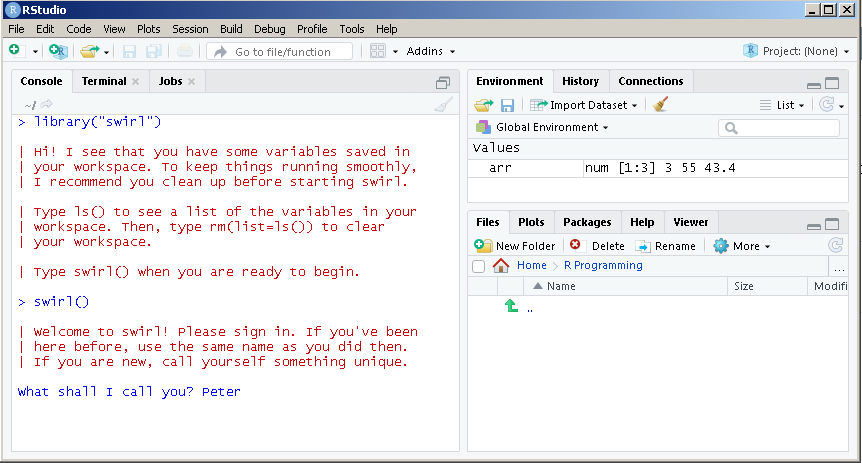Click the Save document icon

(129, 51)
